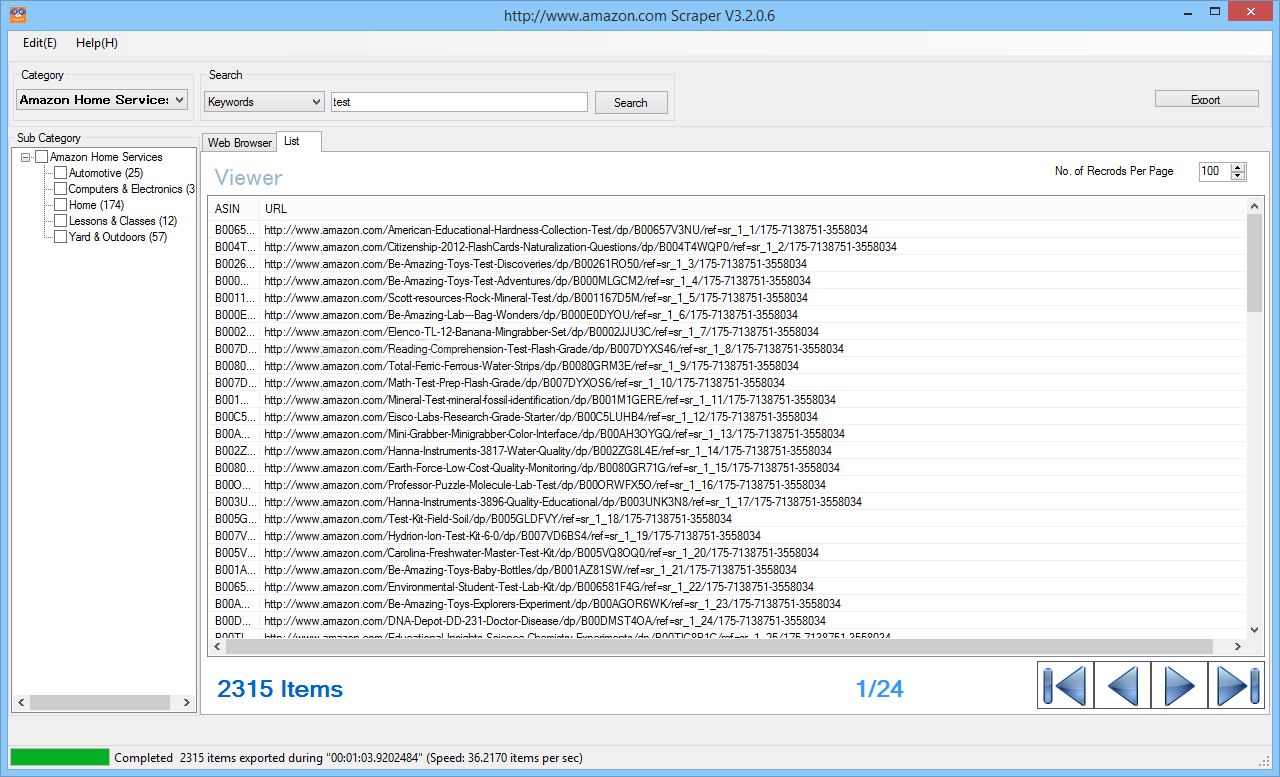Image resolution: width=1280 pixels, height=777 pixels.
Task: Select the Total-Ferric-Ferrous-Water-Strips row
Action: tap(729, 366)
